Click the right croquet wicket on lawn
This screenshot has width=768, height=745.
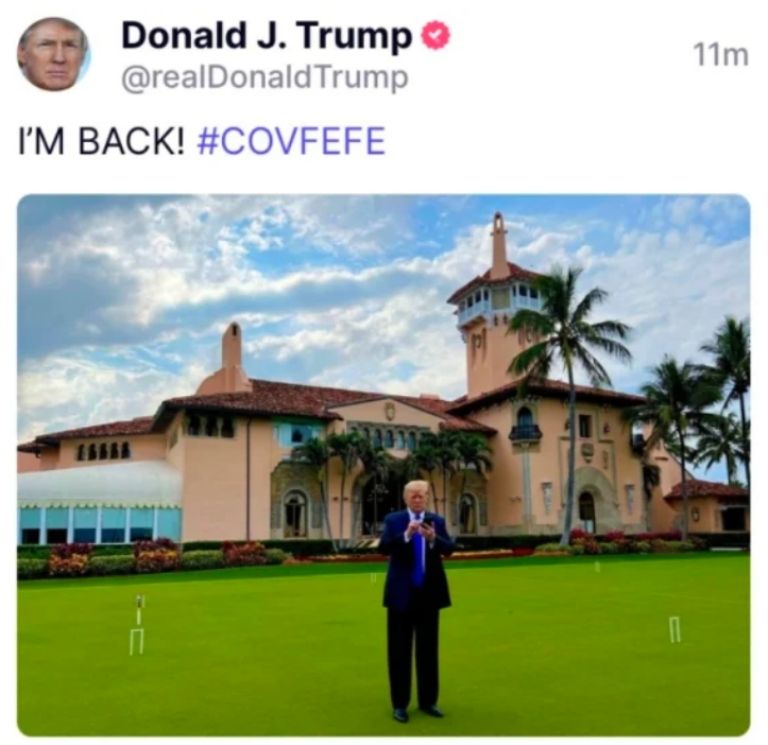pos(674,629)
